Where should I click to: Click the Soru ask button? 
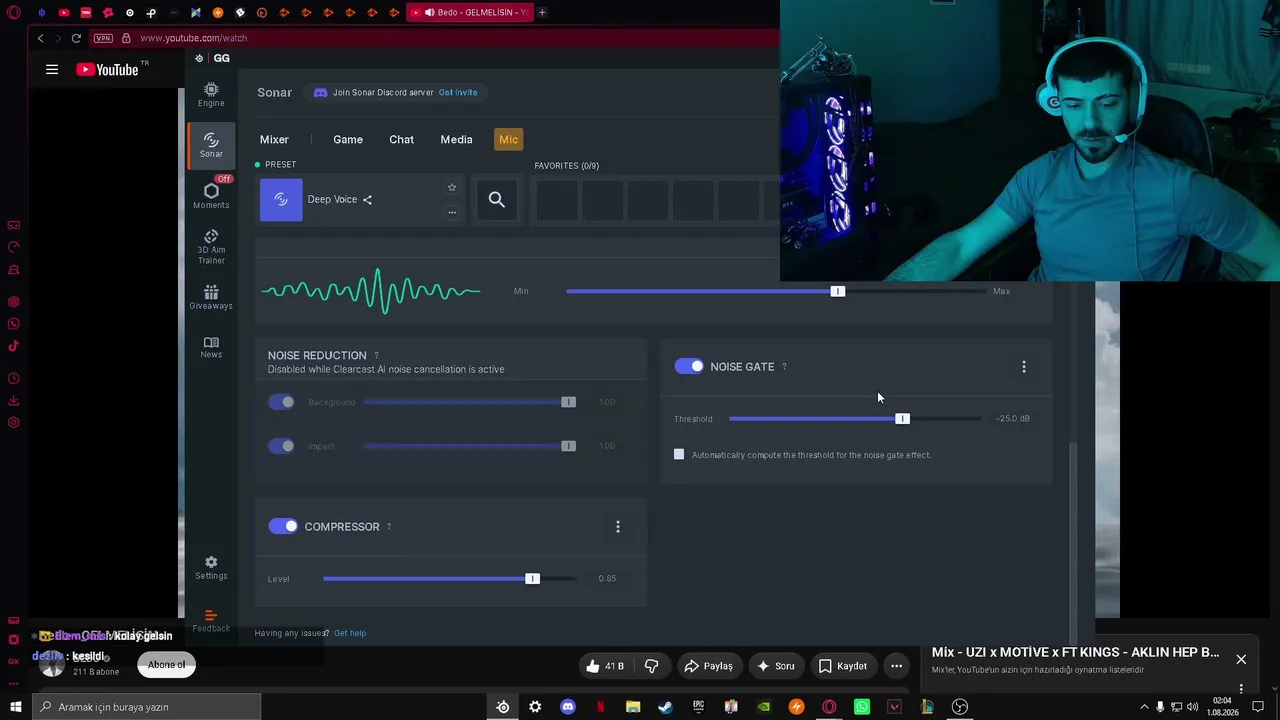(775, 666)
